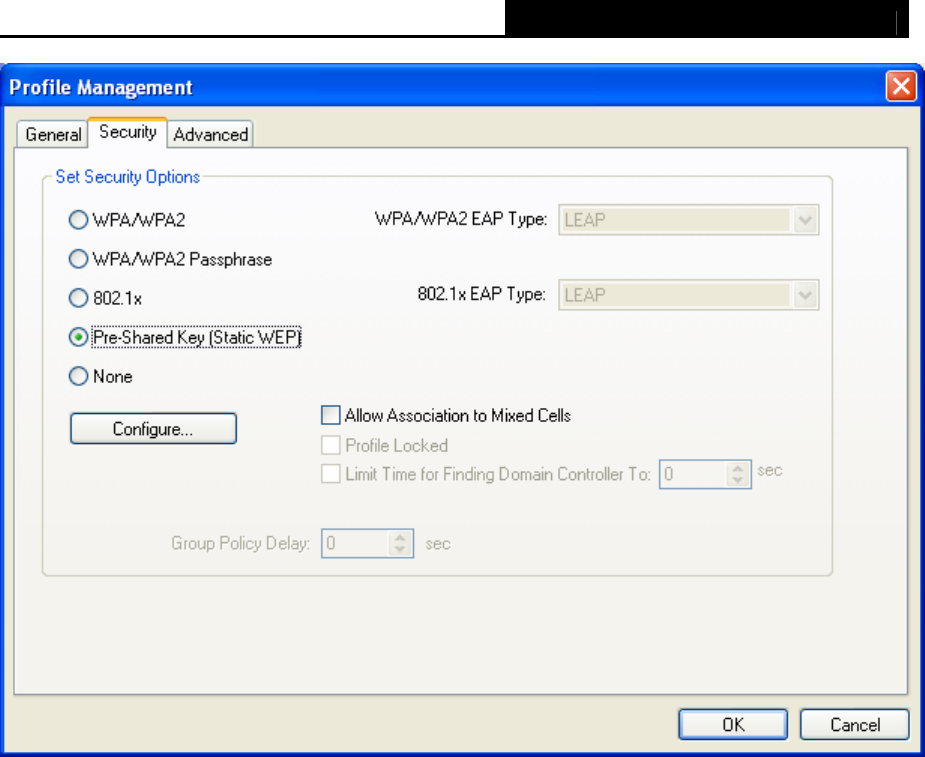925x757 pixels.
Task: Close the Profile Management dialog
Action: point(901,87)
